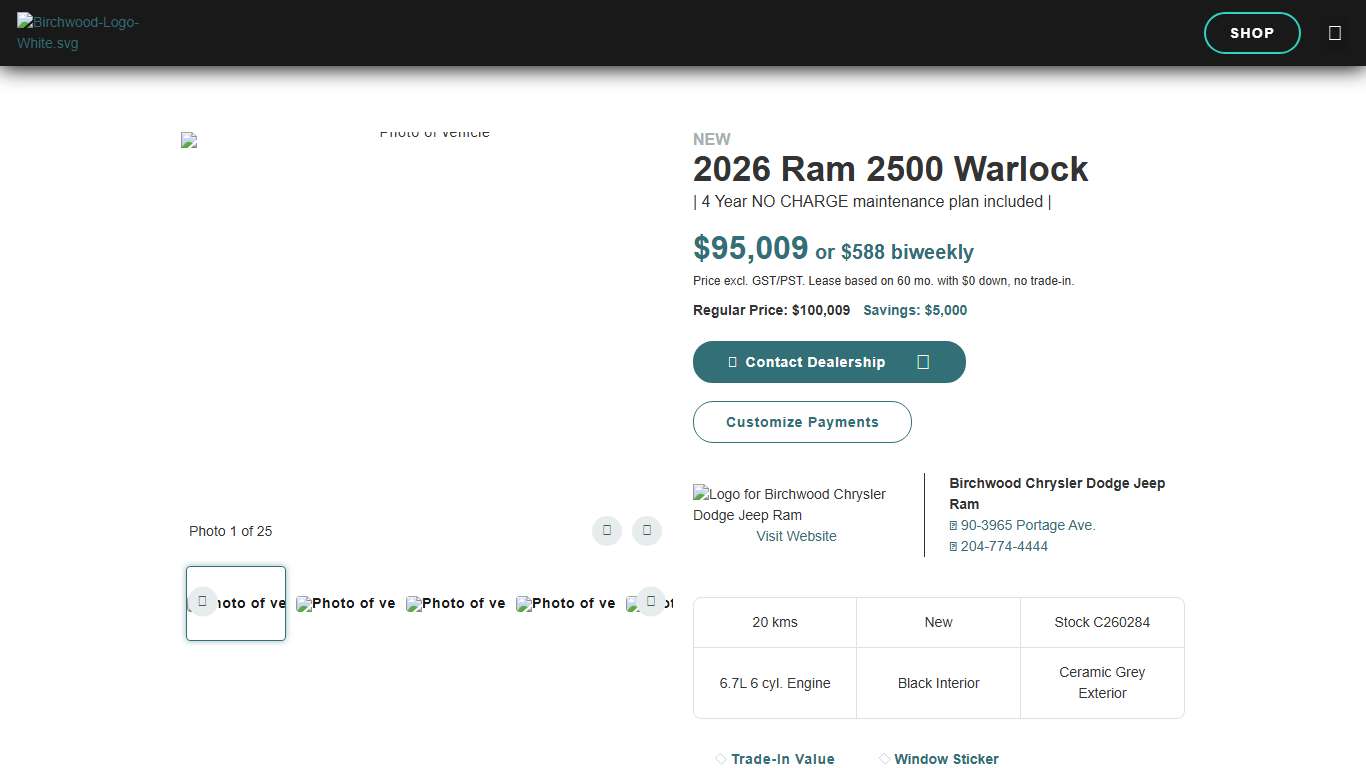Expand Customize Payments options
This screenshot has width=1366, height=768.
coord(802,422)
